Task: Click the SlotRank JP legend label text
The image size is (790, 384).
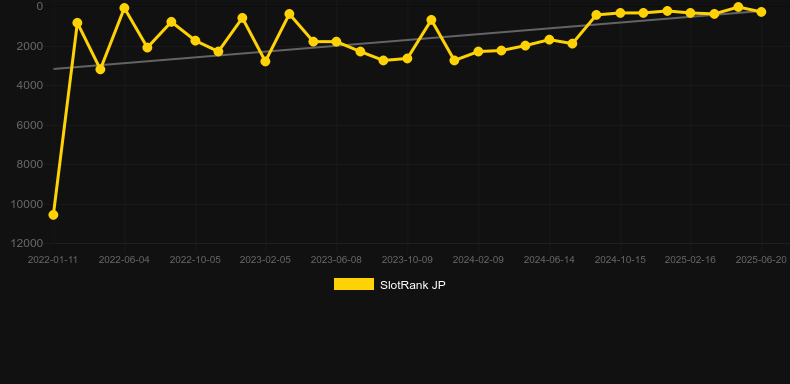Action: (413, 285)
